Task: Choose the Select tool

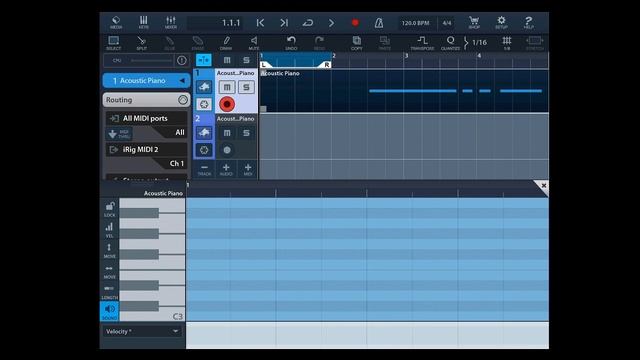Action: coord(113,43)
